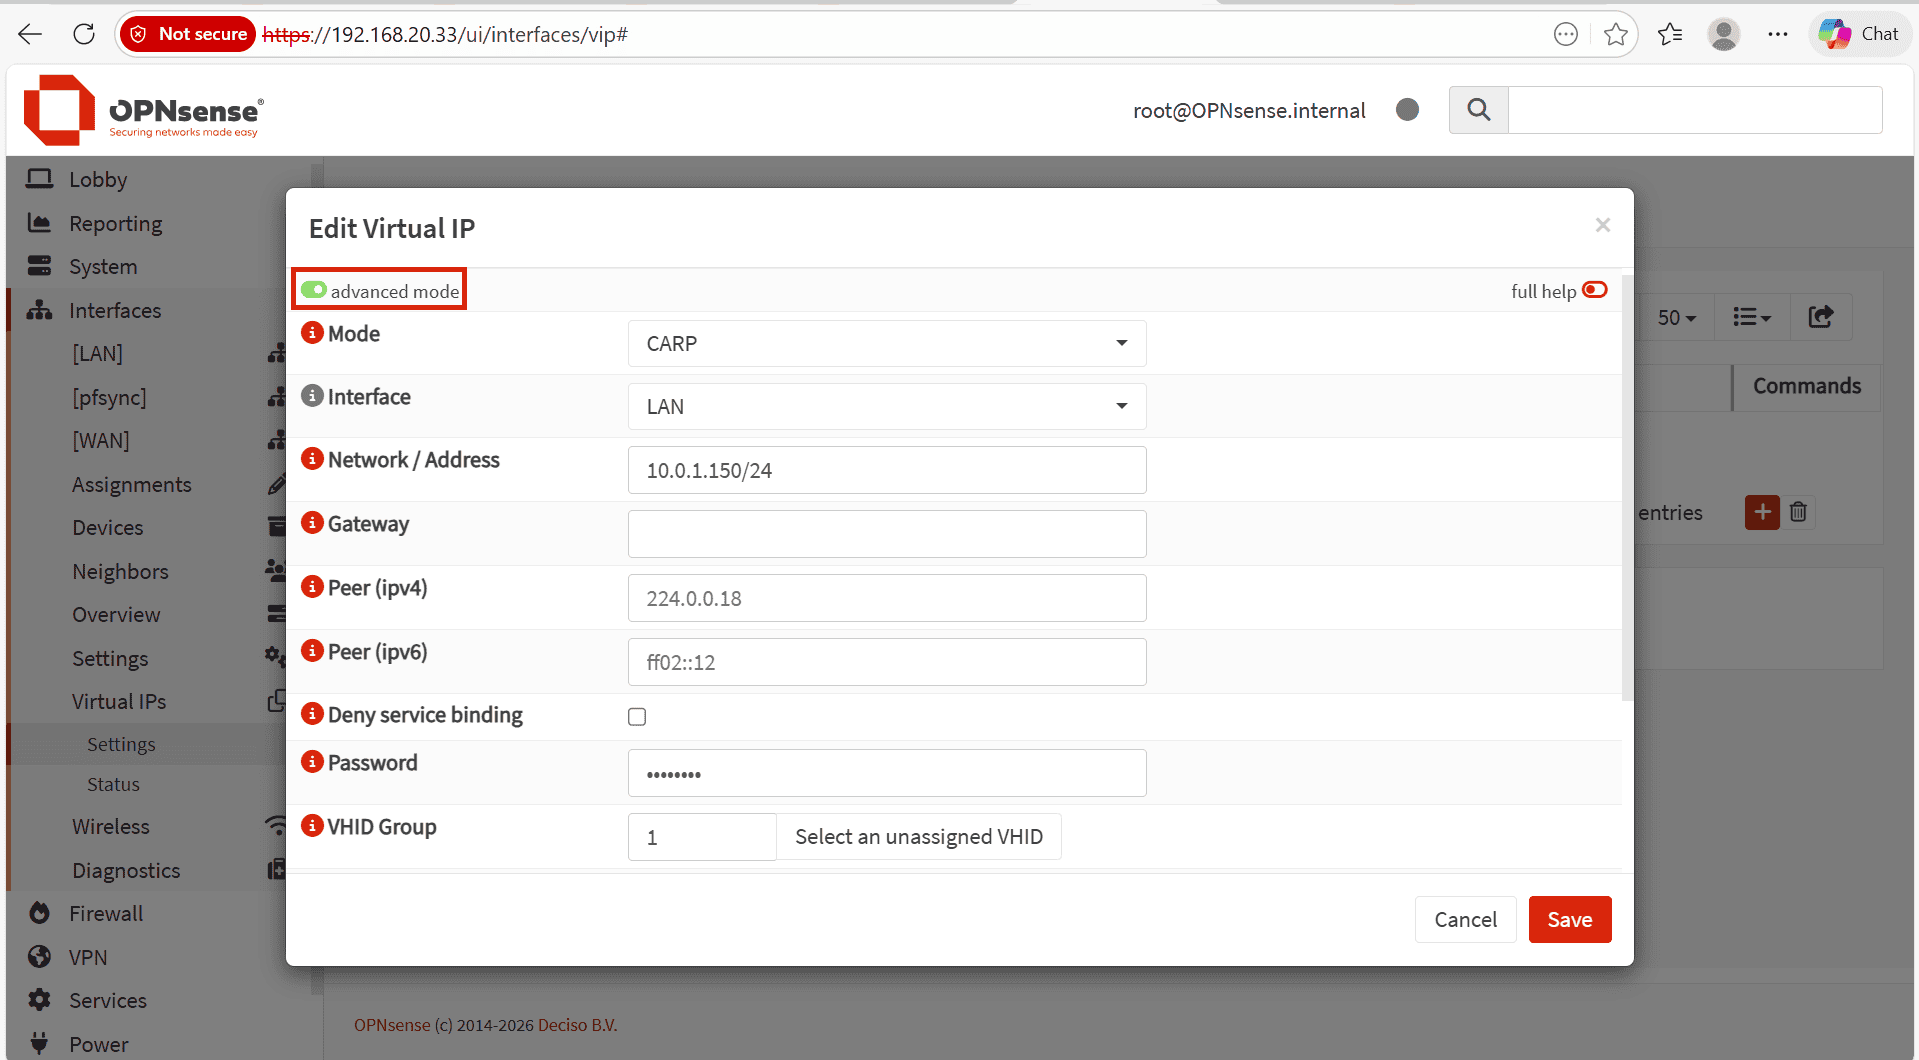Click the Not secure site badge
The image size is (1919, 1060).
188,34
